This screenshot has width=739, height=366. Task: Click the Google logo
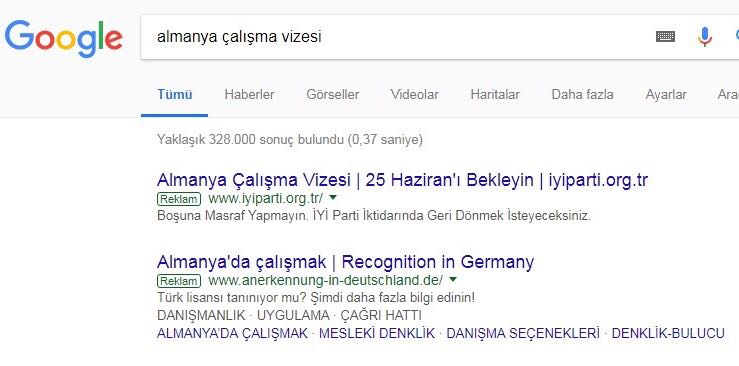coord(64,39)
